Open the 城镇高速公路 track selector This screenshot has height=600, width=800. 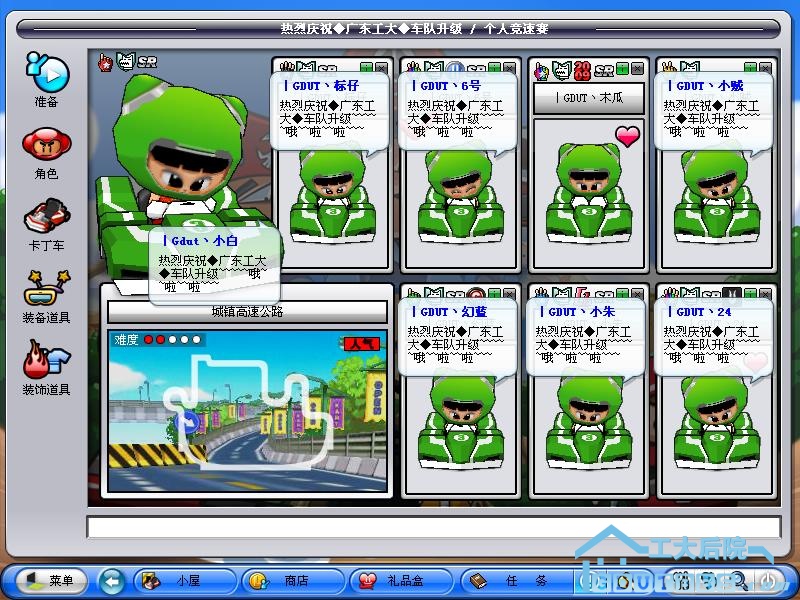pos(247,312)
